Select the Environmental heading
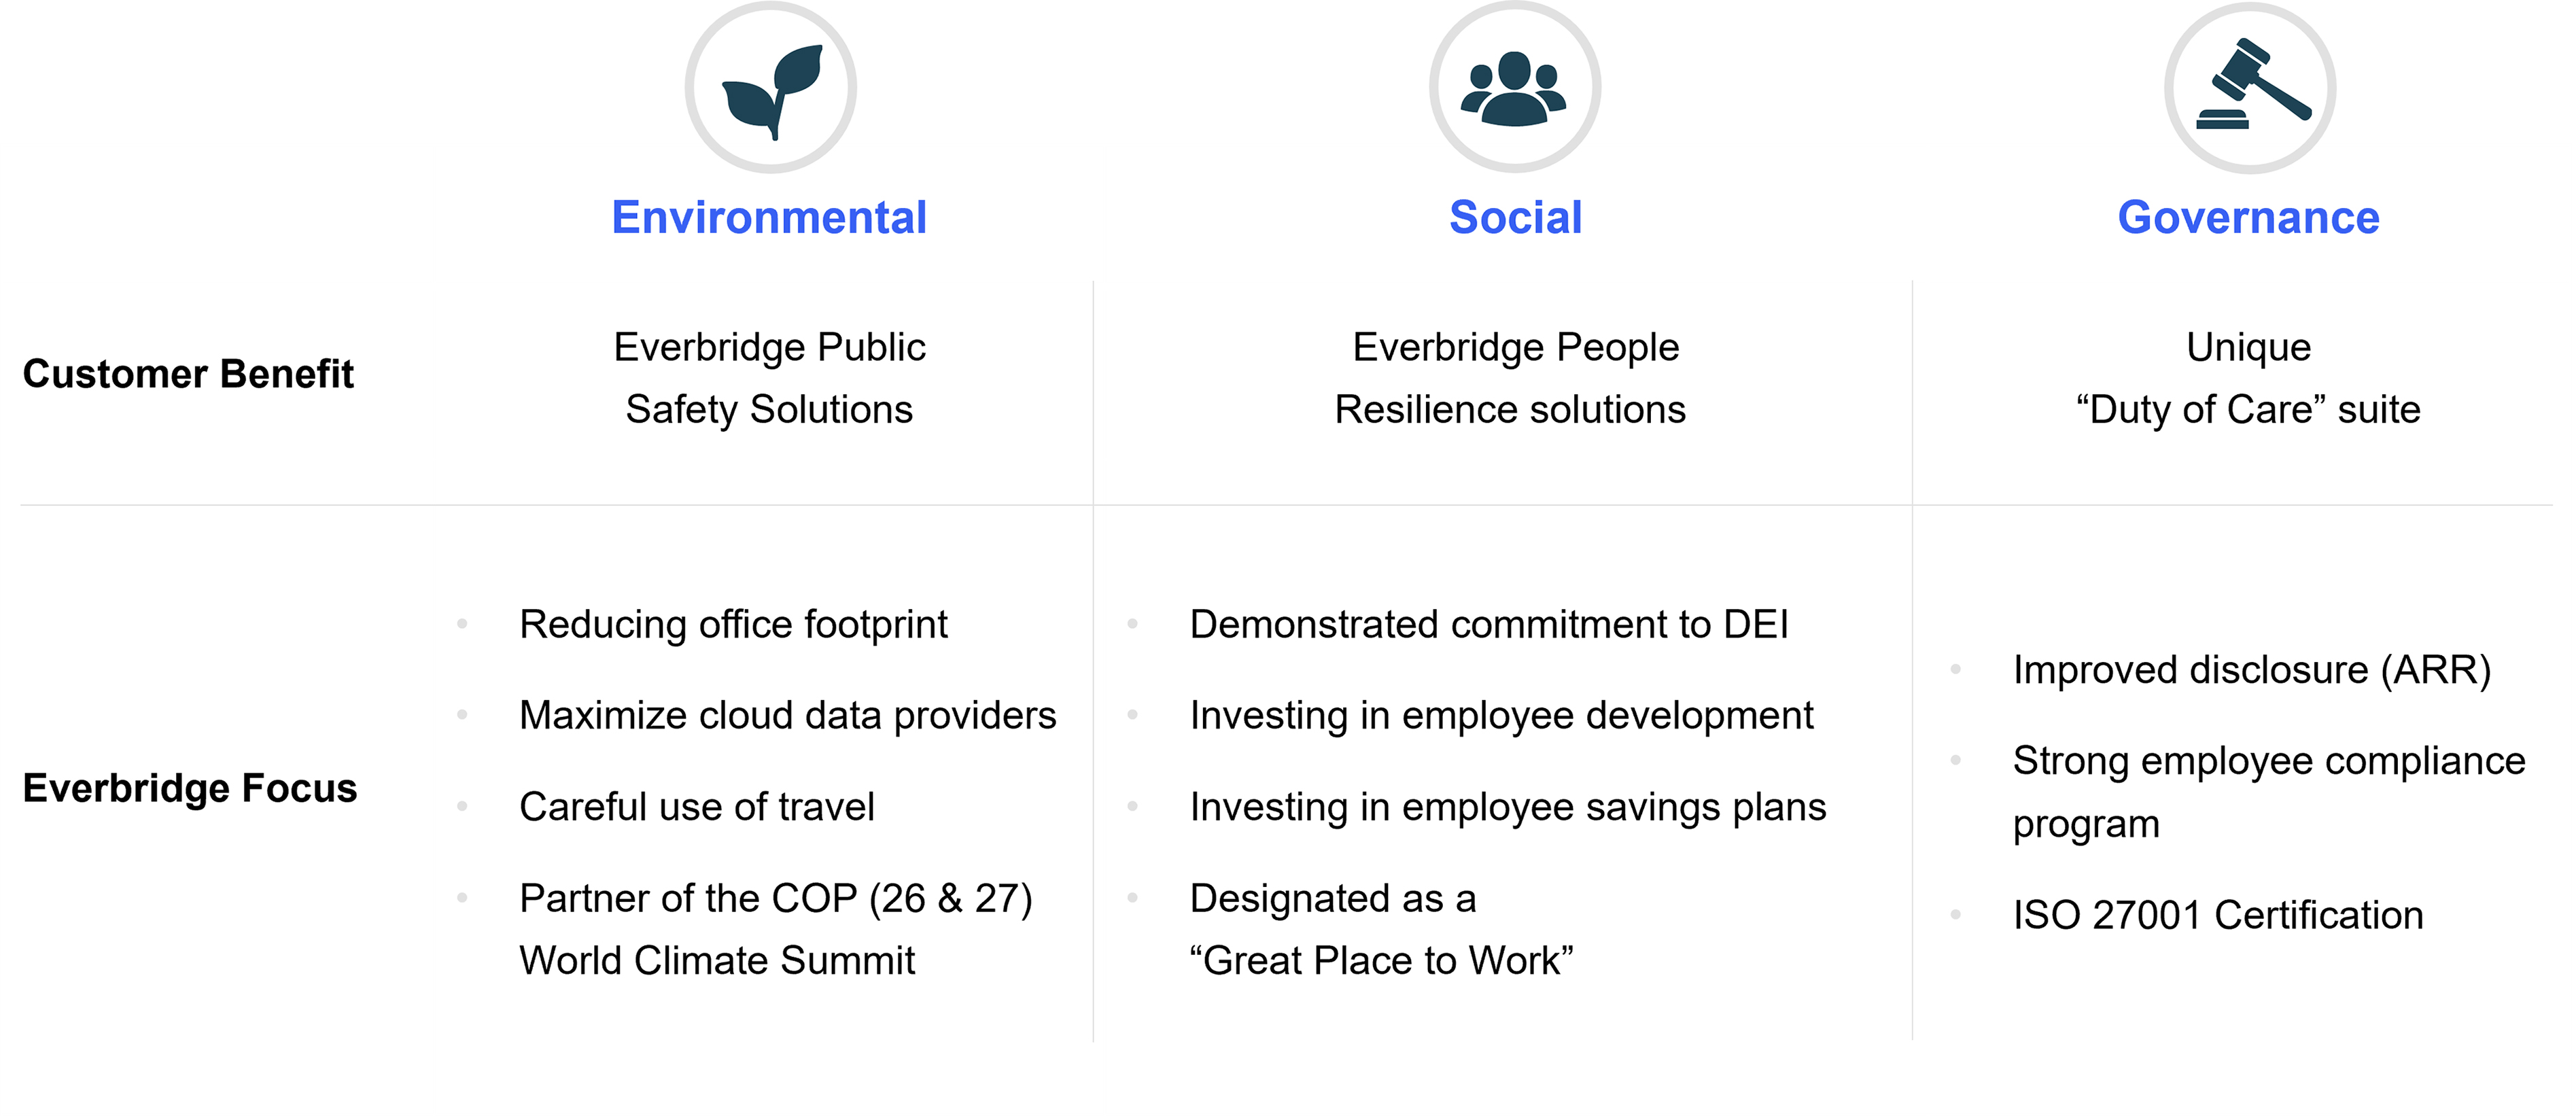 769,217
